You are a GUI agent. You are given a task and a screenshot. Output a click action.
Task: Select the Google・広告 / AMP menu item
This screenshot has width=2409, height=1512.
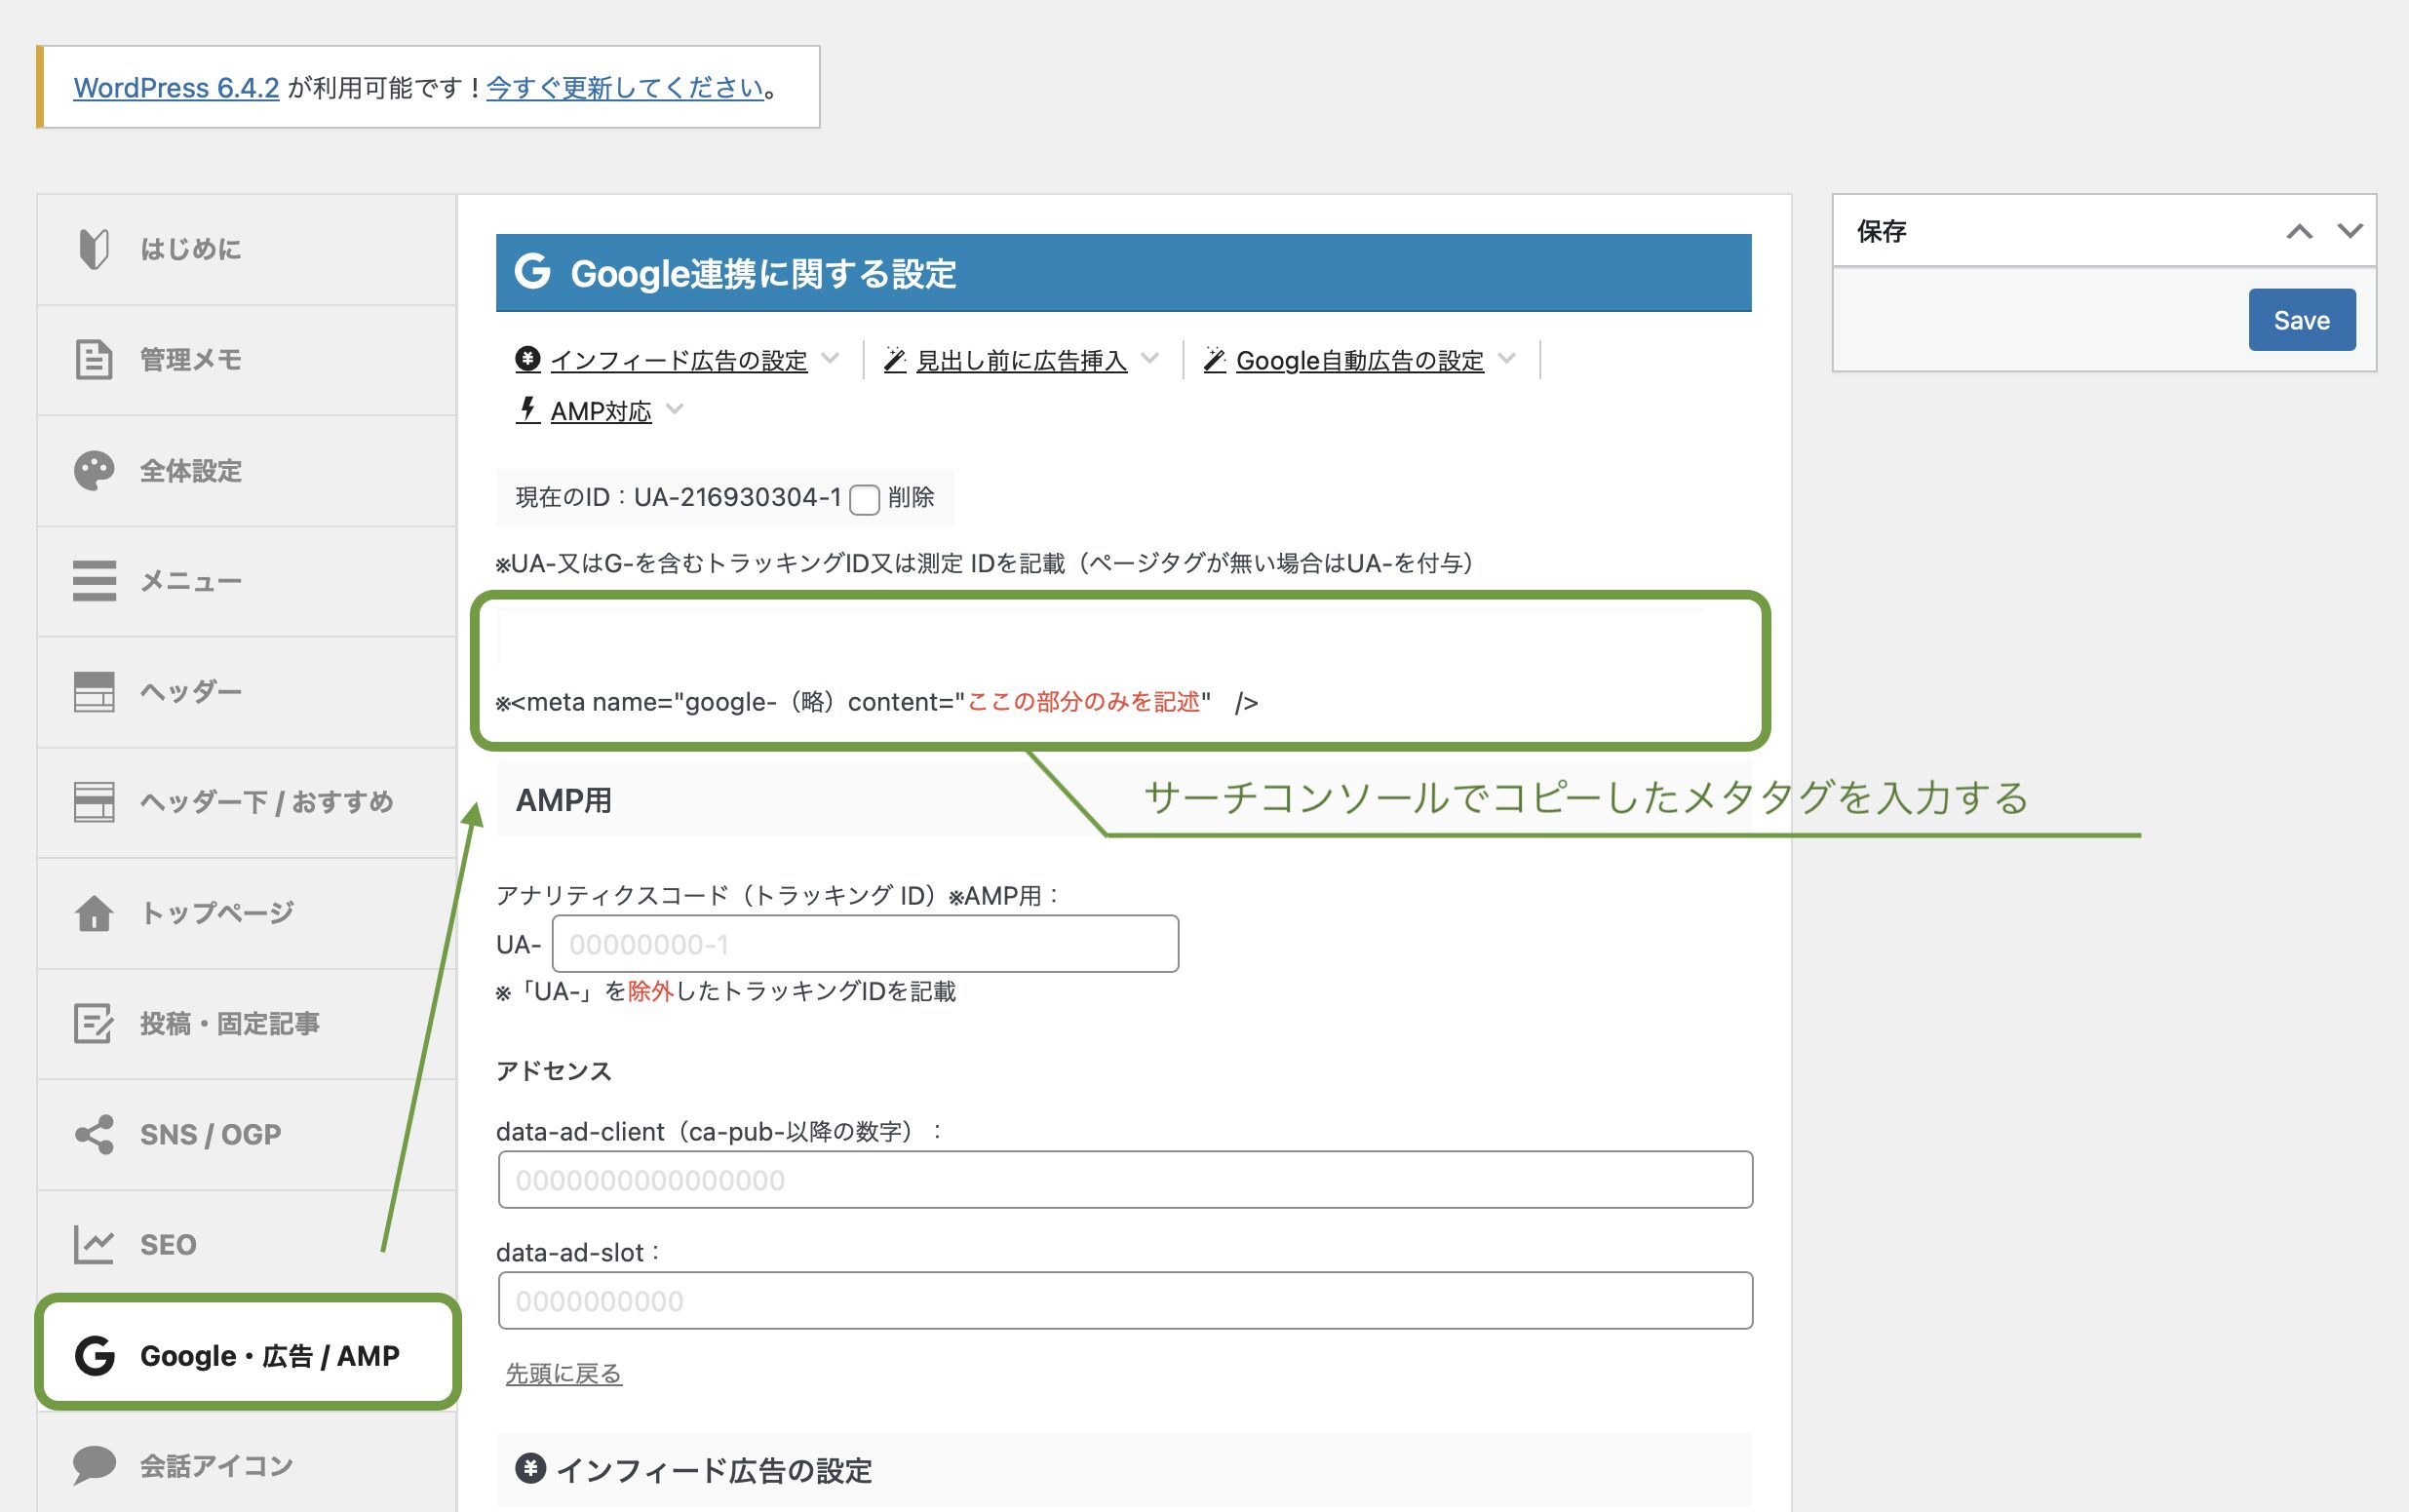coord(248,1355)
